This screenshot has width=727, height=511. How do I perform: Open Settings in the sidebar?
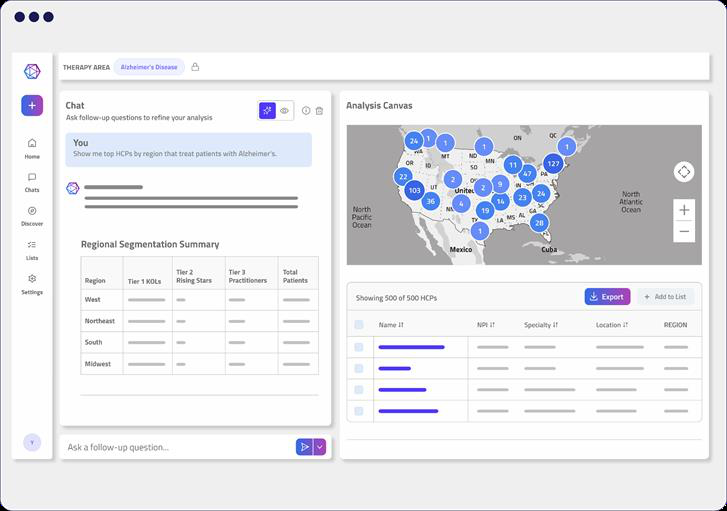click(x=32, y=284)
